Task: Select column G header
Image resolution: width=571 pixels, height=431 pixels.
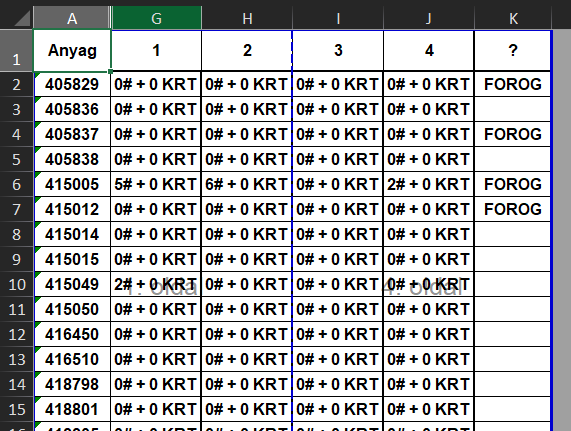Action: point(156,18)
